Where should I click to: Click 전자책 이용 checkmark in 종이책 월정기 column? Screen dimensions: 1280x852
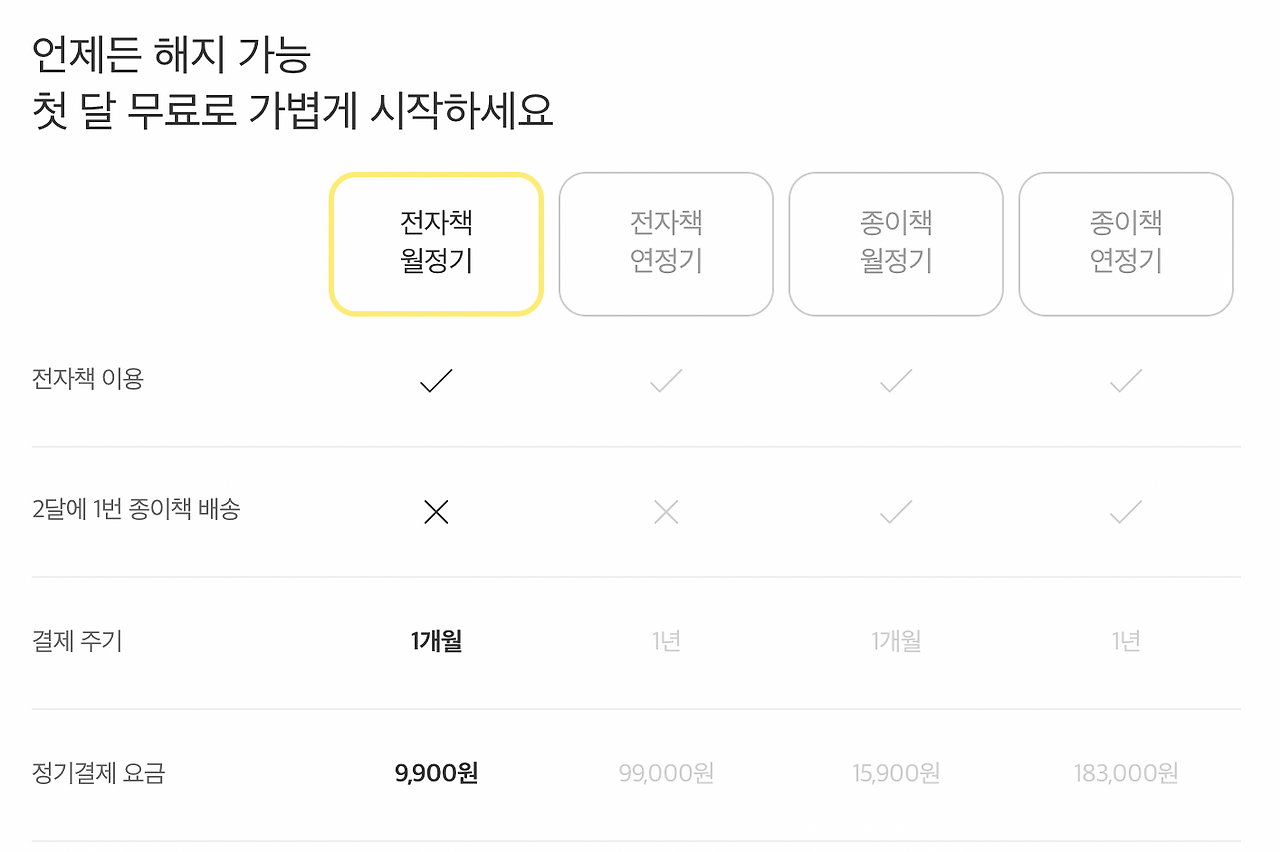896,380
